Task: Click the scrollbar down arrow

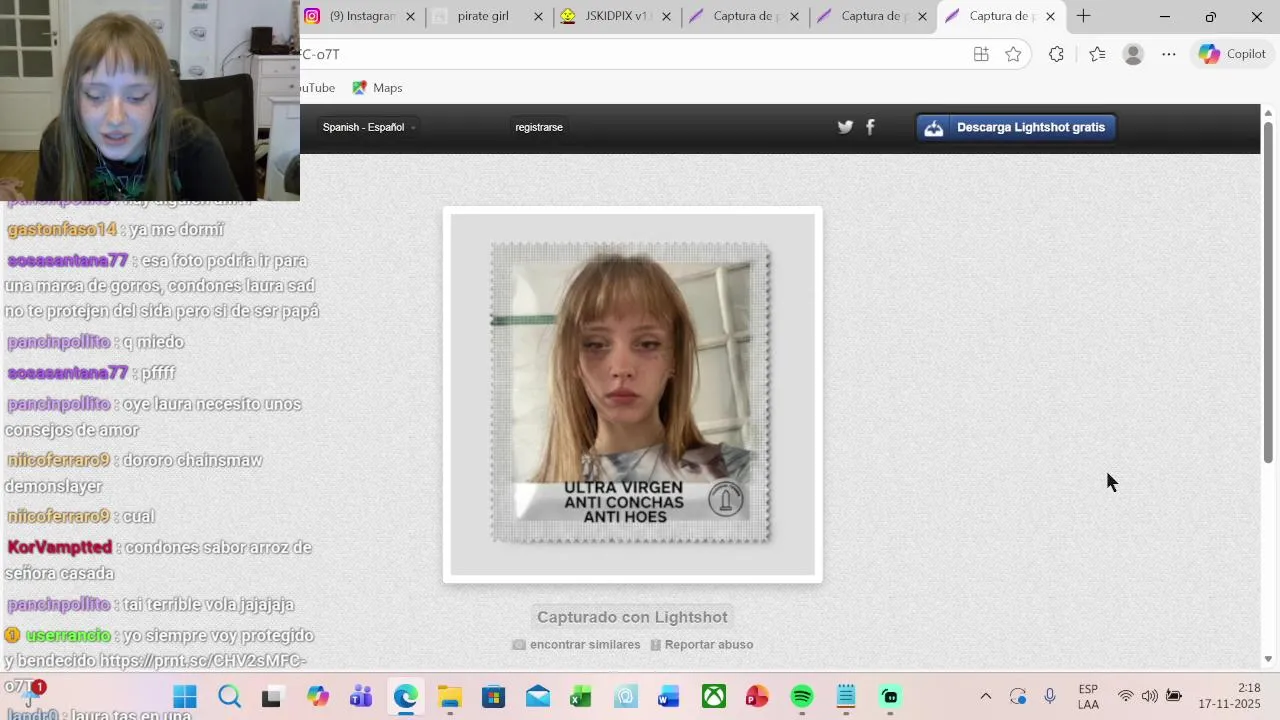Action: point(1268,659)
